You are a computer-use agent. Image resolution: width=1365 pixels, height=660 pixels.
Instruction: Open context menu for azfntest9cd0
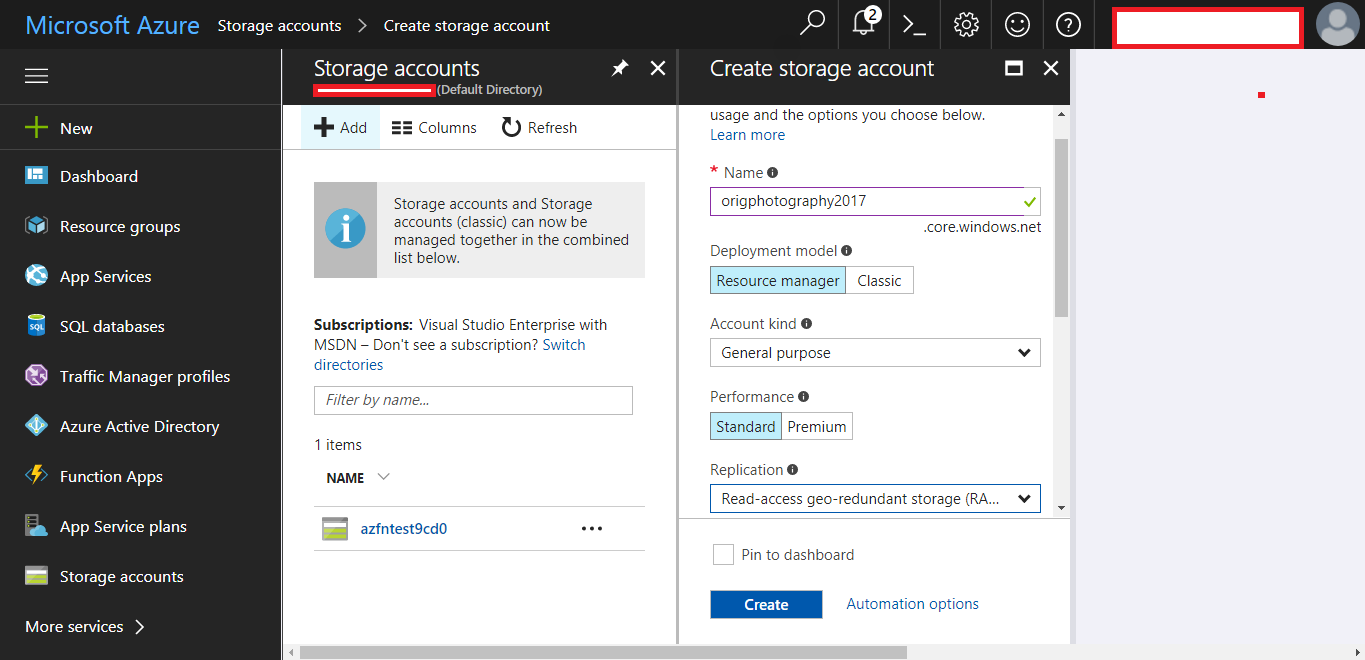coord(592,528)
